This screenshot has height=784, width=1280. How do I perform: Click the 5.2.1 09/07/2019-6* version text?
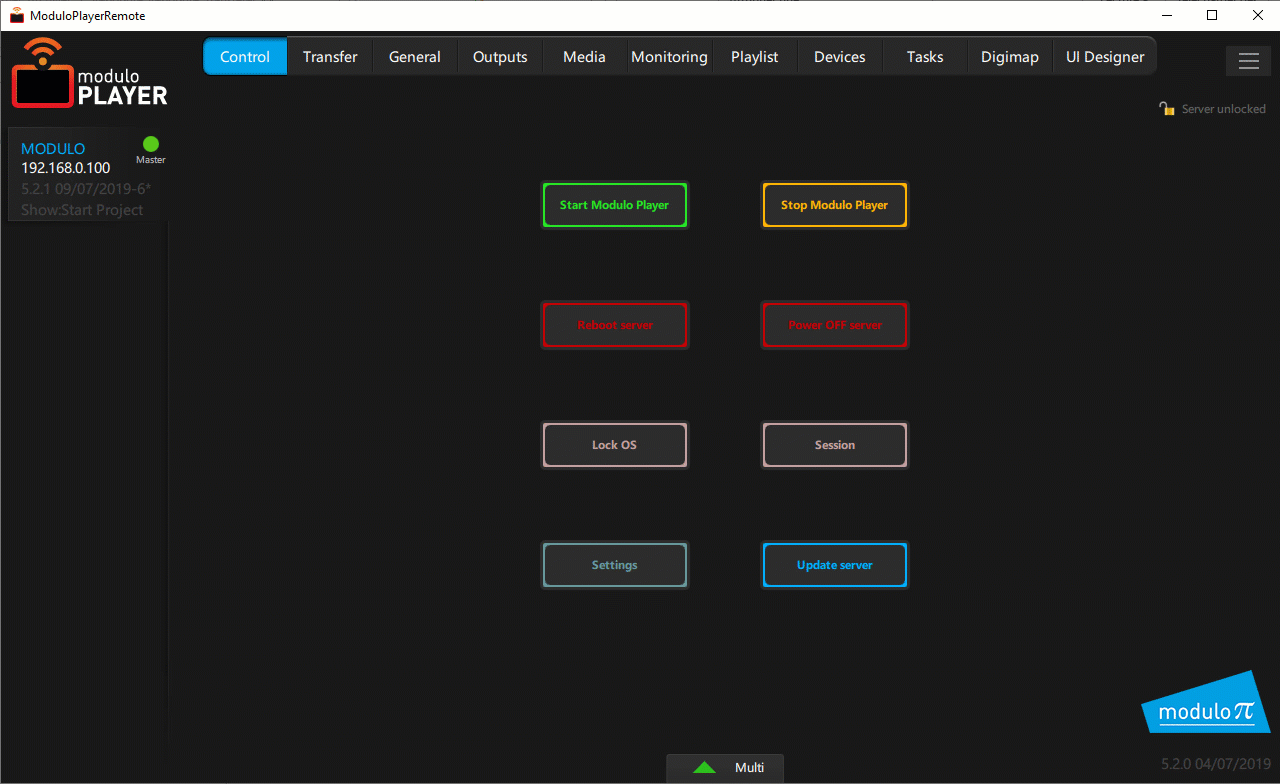click(86, 189)
